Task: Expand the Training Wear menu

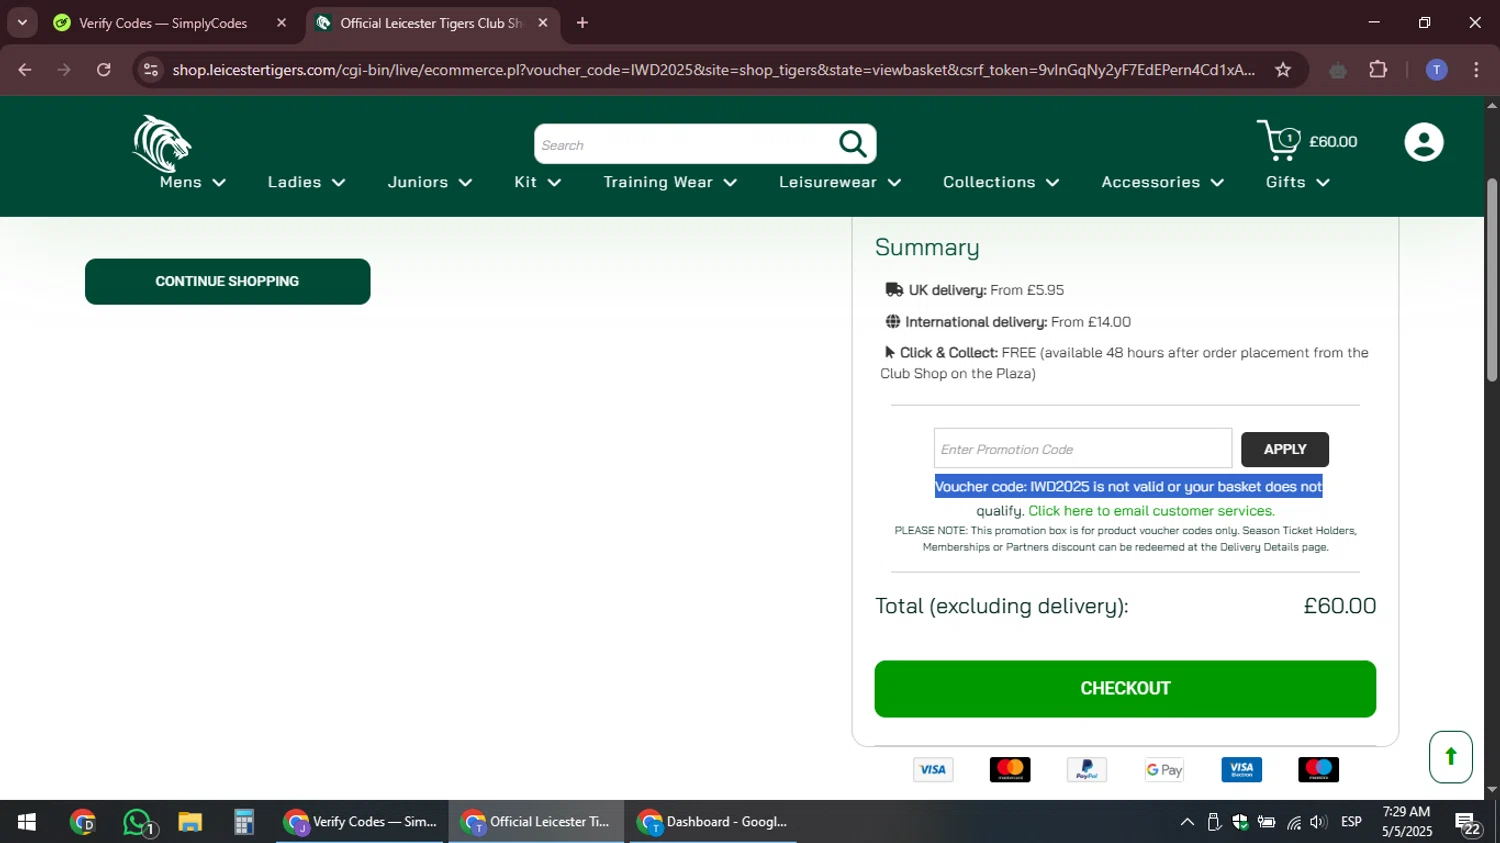Action: (x=670, y=182)
